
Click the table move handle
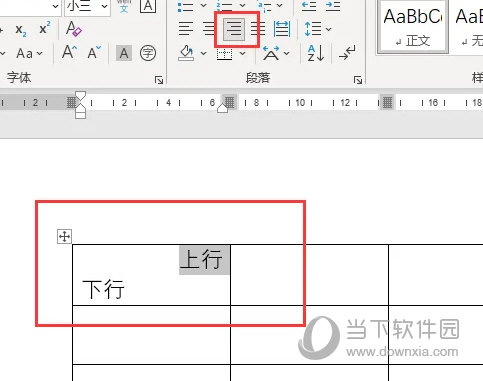pos(64,237)
